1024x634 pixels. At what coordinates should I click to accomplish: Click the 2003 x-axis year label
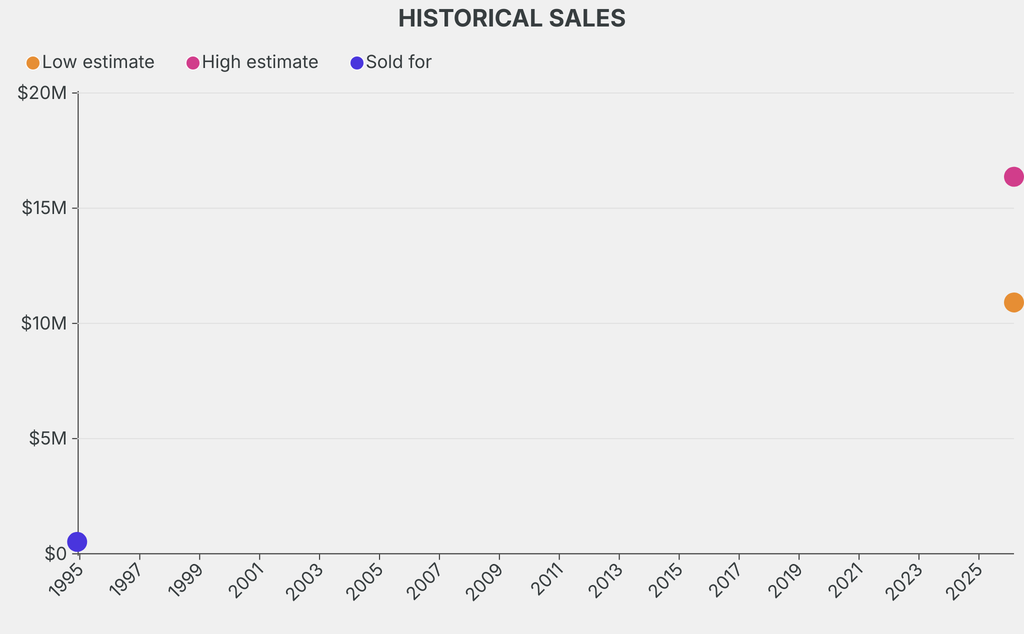point(304,580)
